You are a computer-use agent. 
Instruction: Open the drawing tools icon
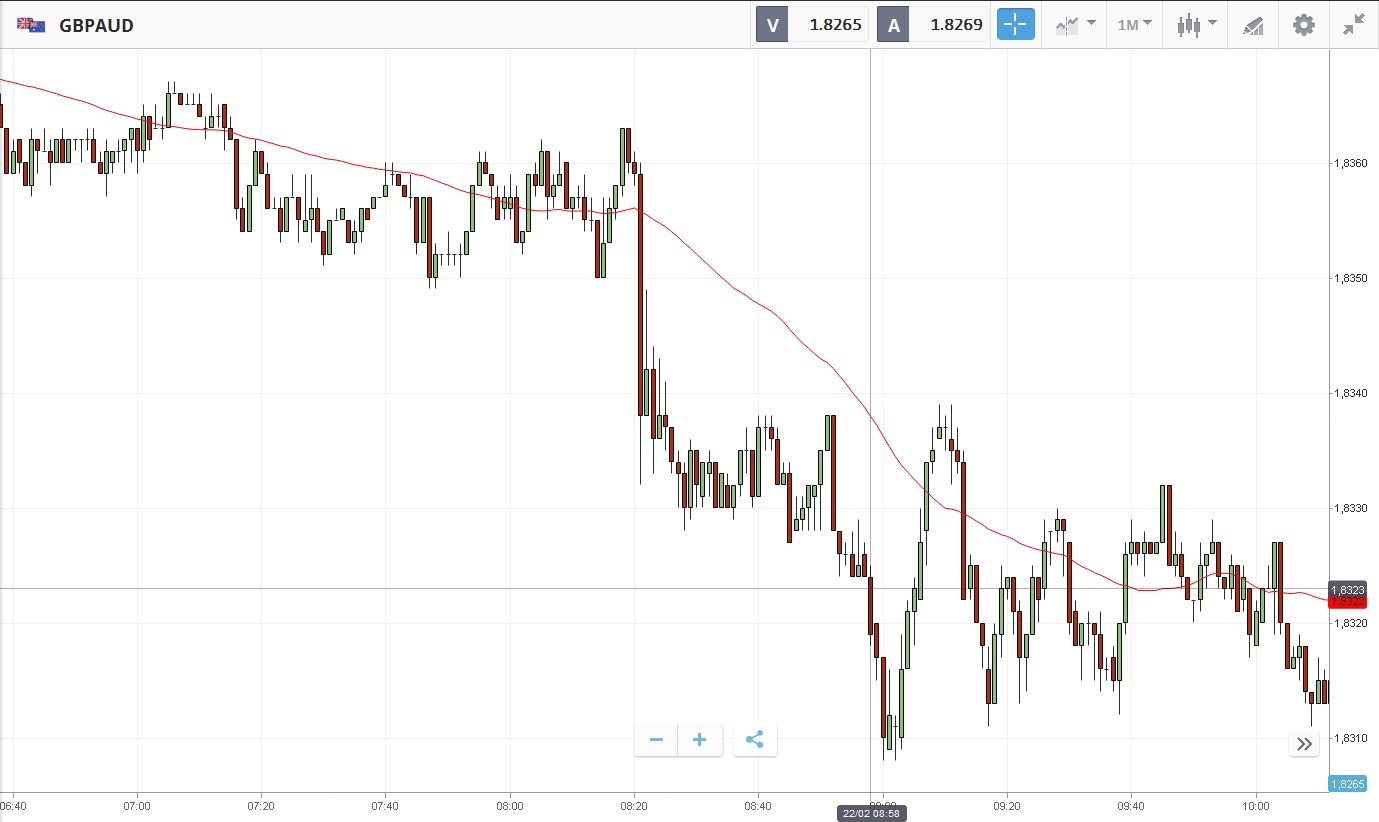[1253, 25]
